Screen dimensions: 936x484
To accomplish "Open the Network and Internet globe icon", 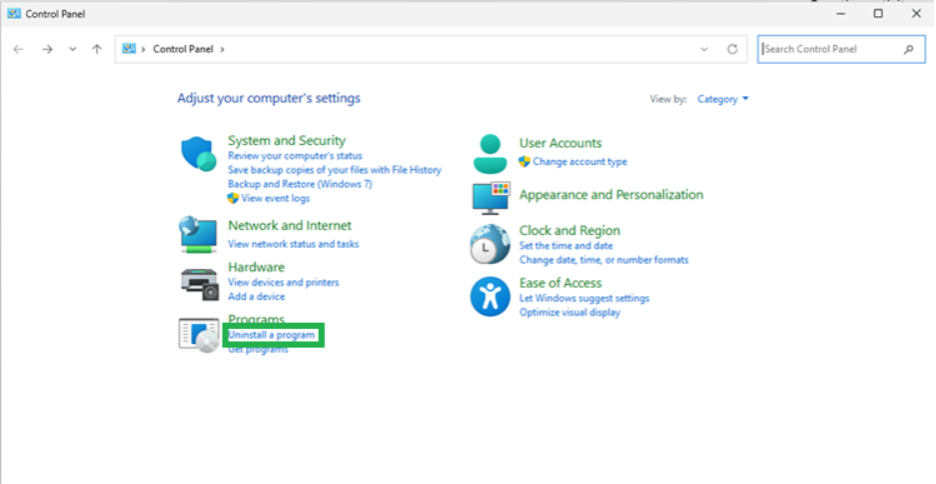I will (x=198, y=235).
